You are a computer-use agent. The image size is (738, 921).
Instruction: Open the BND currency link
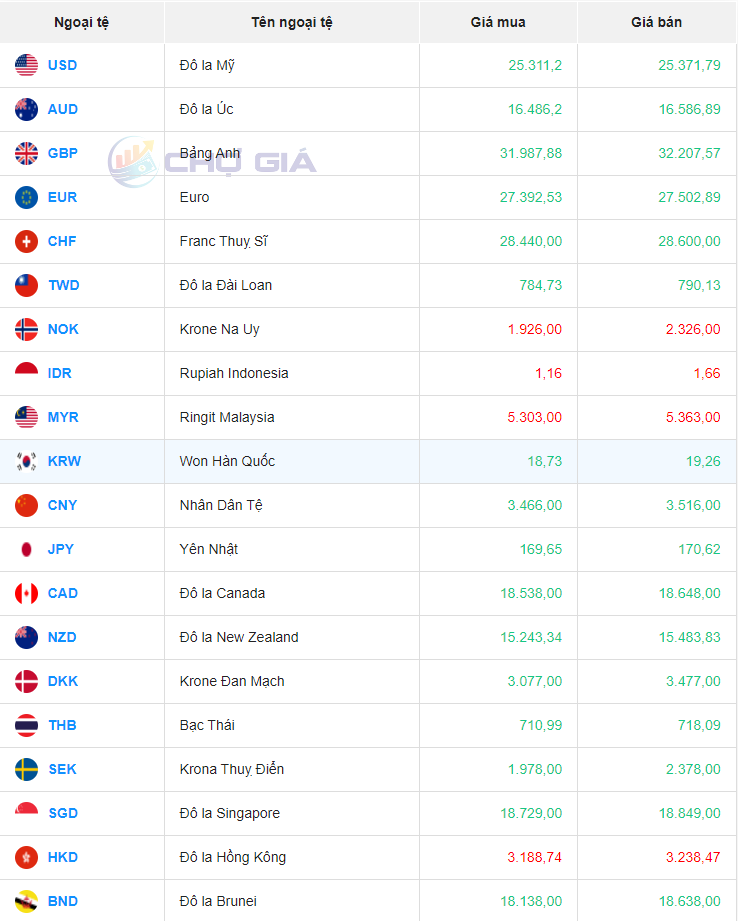click(x=63, y=902)
